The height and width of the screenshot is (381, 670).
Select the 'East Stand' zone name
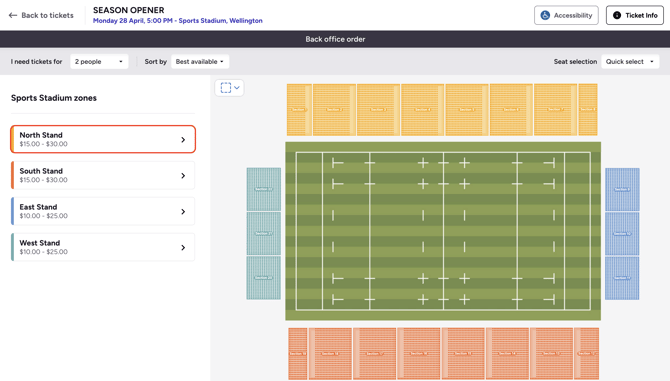(38, 207)
